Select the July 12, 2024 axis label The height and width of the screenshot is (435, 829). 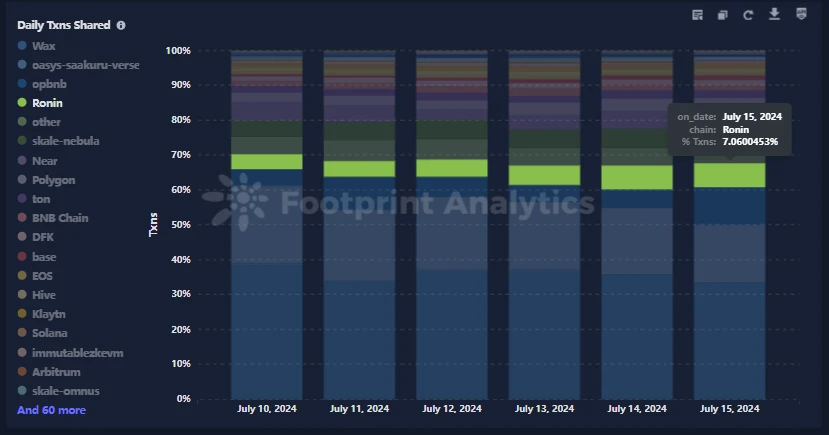click(452, 409)
